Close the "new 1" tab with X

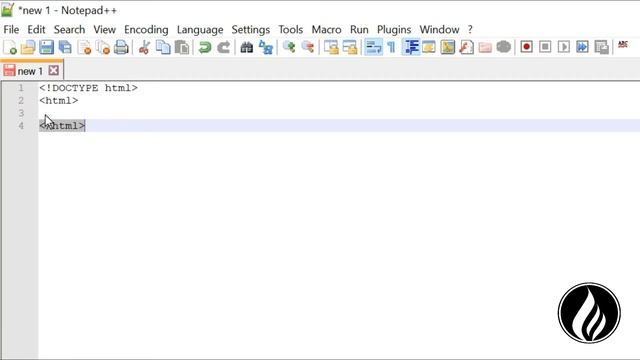tap(53, 71)
